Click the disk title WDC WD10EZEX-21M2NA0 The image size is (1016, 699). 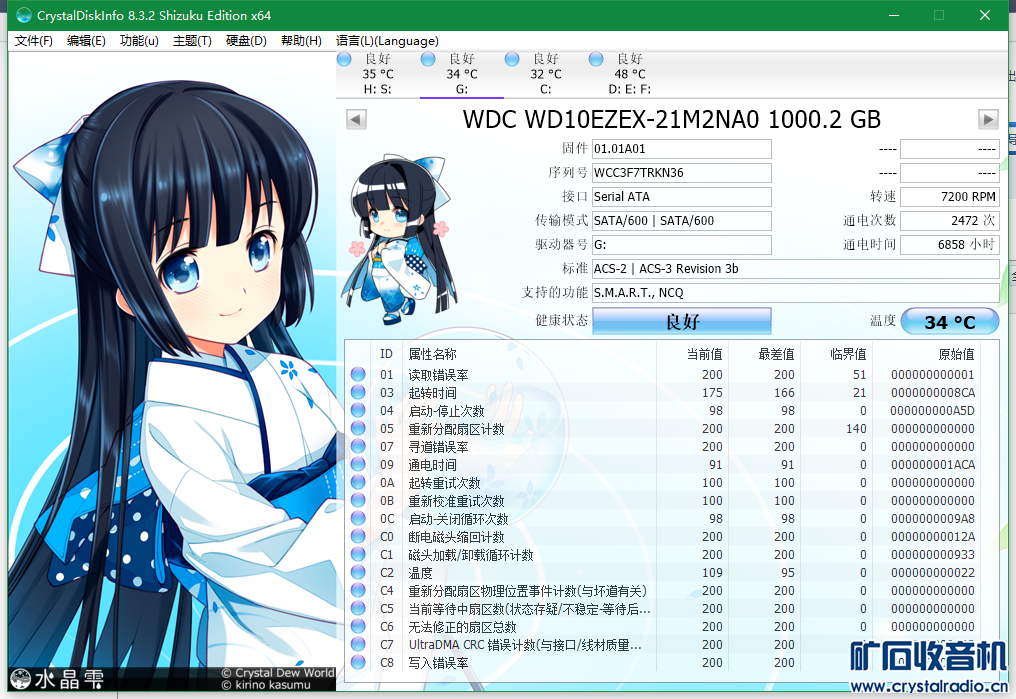pos(671,119)
